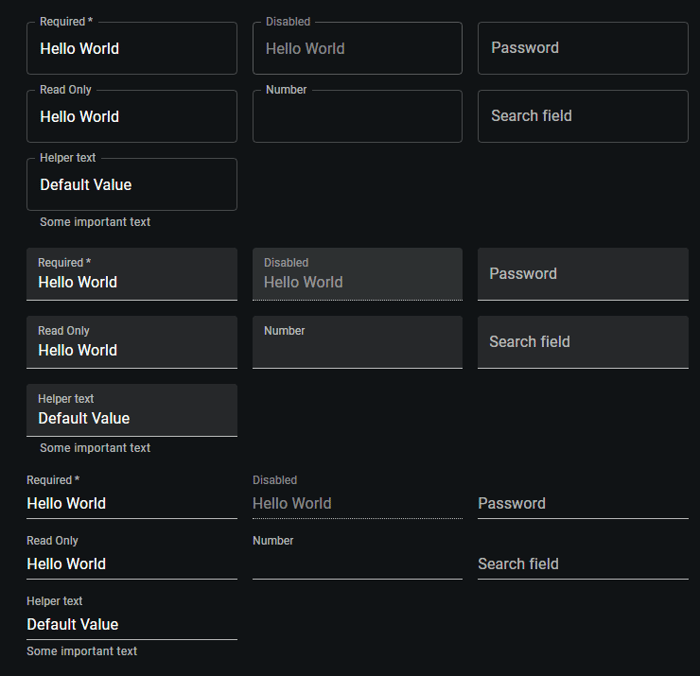Click the outlined Disabled Hello World field
The height and width of the screenshot is (676, 700).
click(x=358, y=48)
